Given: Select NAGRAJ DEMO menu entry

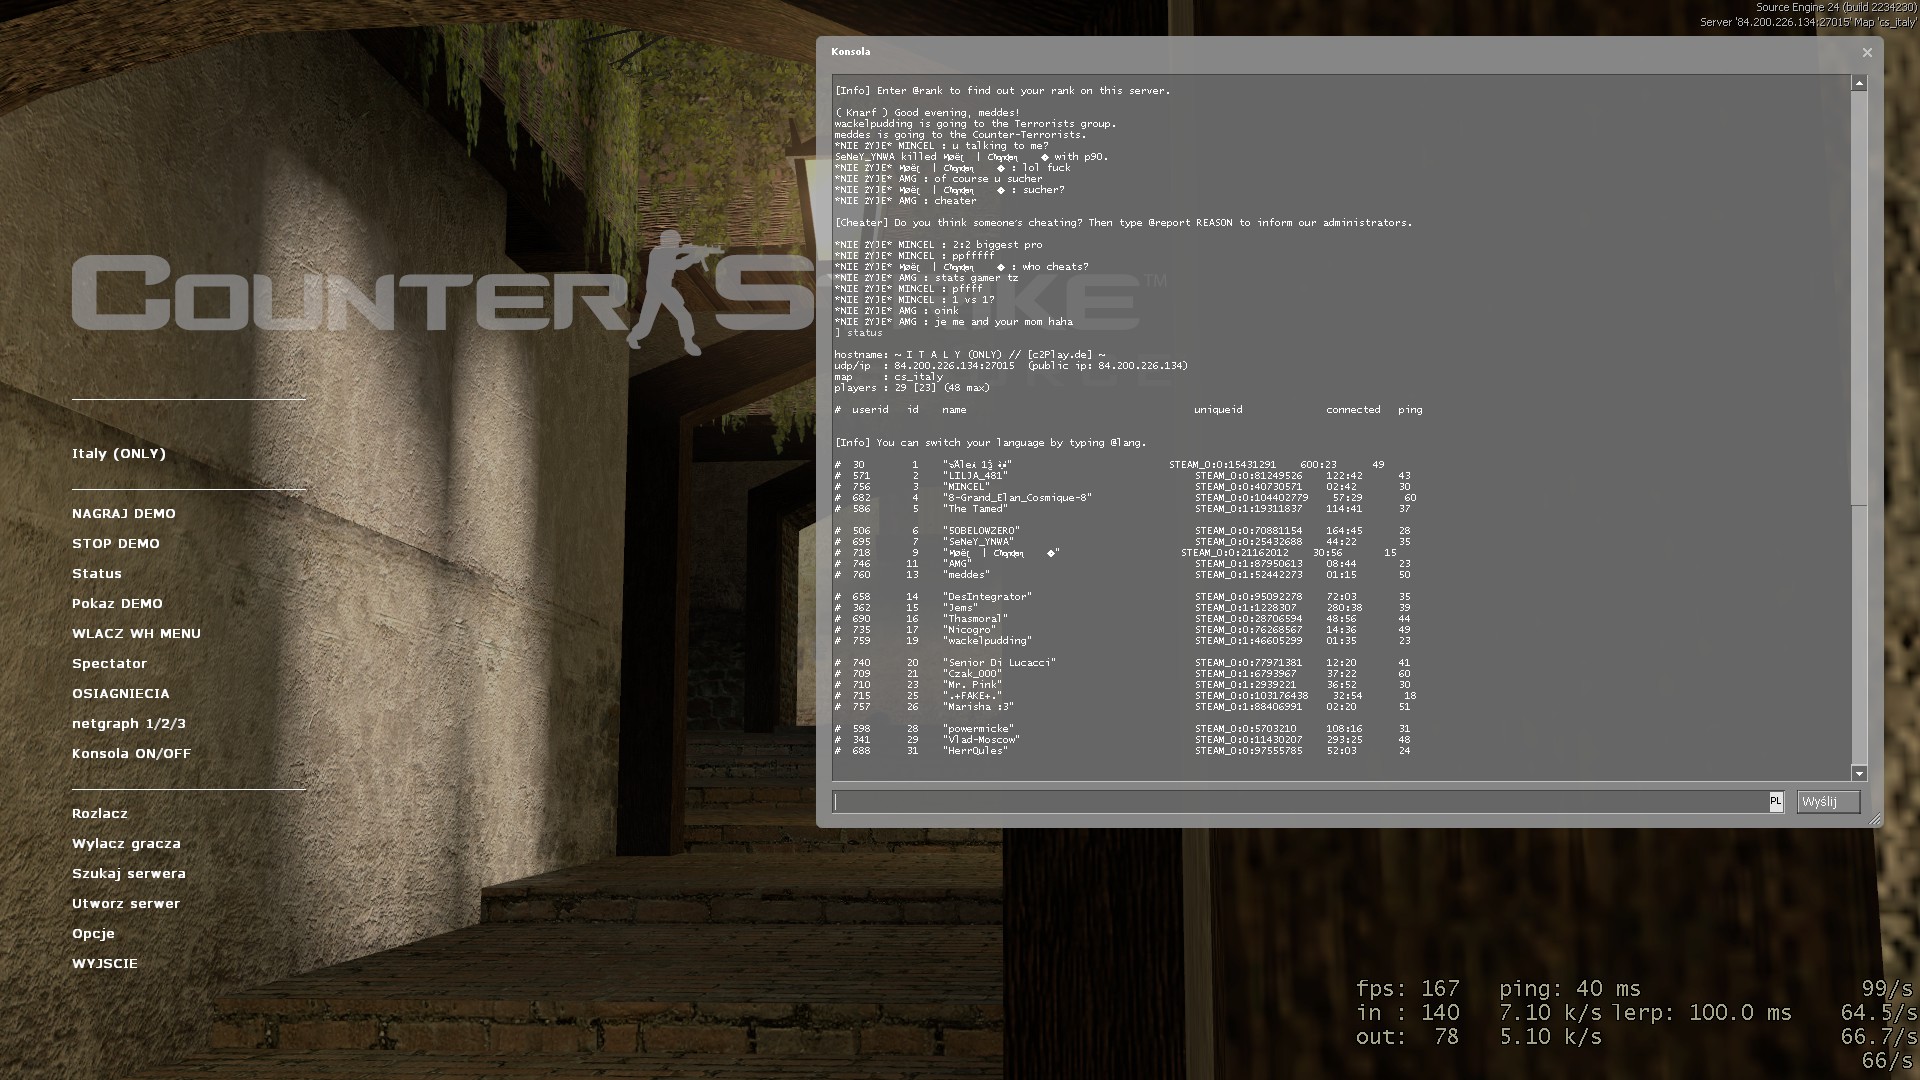Looking at the screenshot, I should (x=123, y=514).
